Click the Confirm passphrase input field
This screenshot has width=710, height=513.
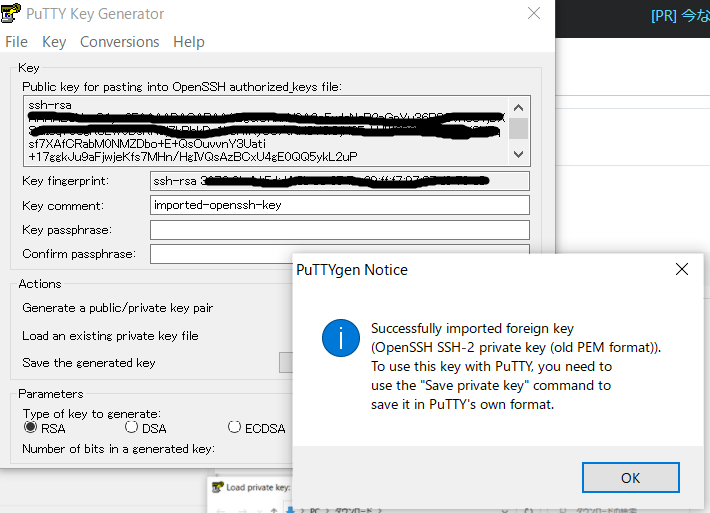(x=340, y=254)
